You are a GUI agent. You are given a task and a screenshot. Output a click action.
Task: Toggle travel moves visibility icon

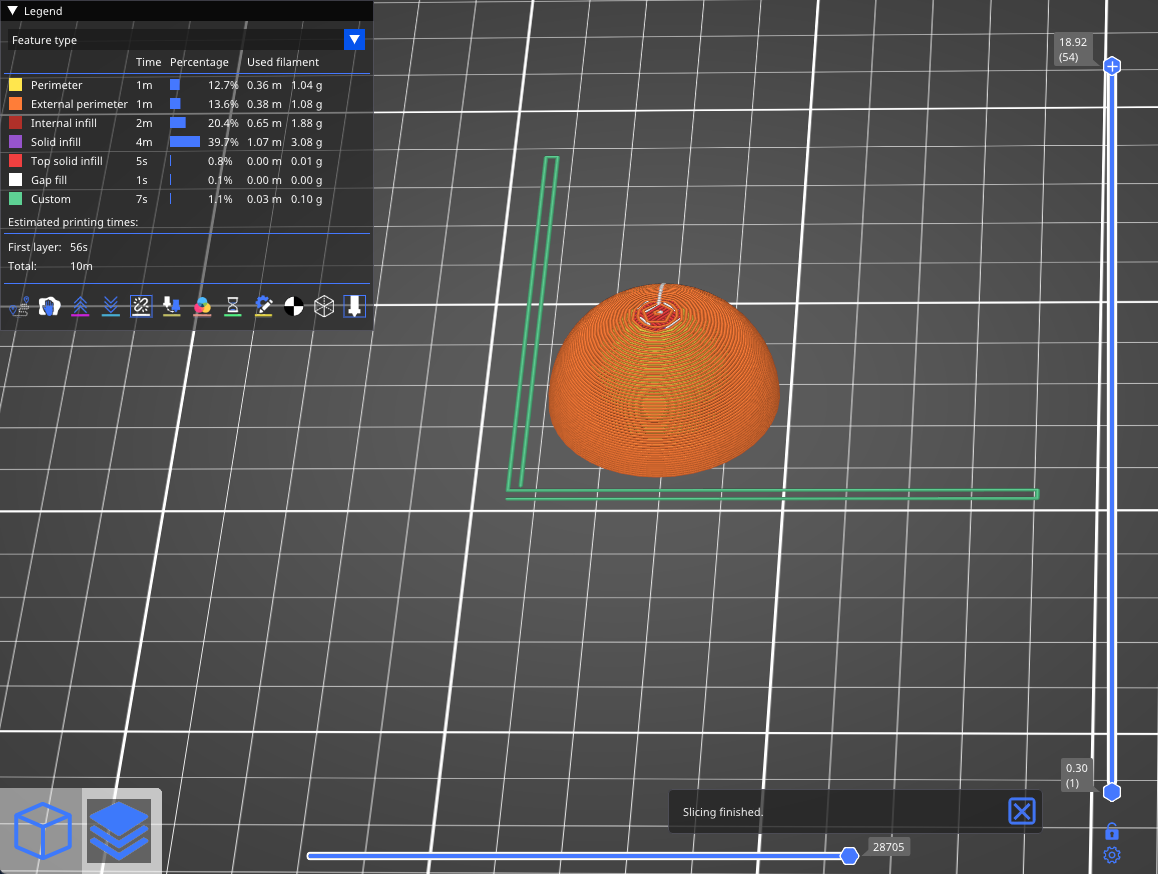(x=19, y=307)
